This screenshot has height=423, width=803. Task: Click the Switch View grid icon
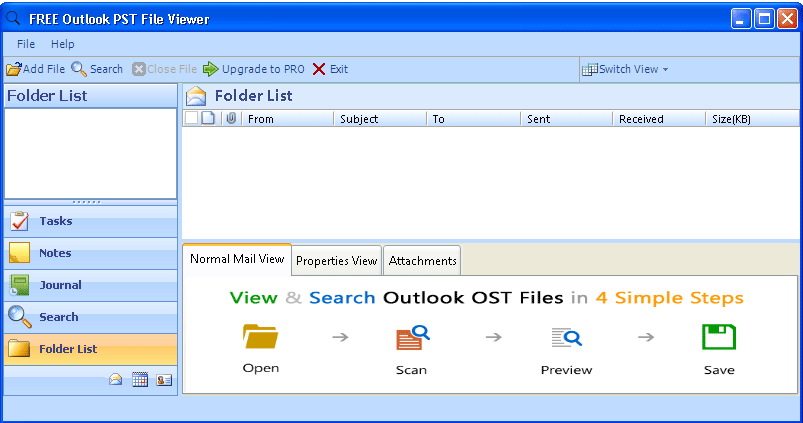(589, 69)
